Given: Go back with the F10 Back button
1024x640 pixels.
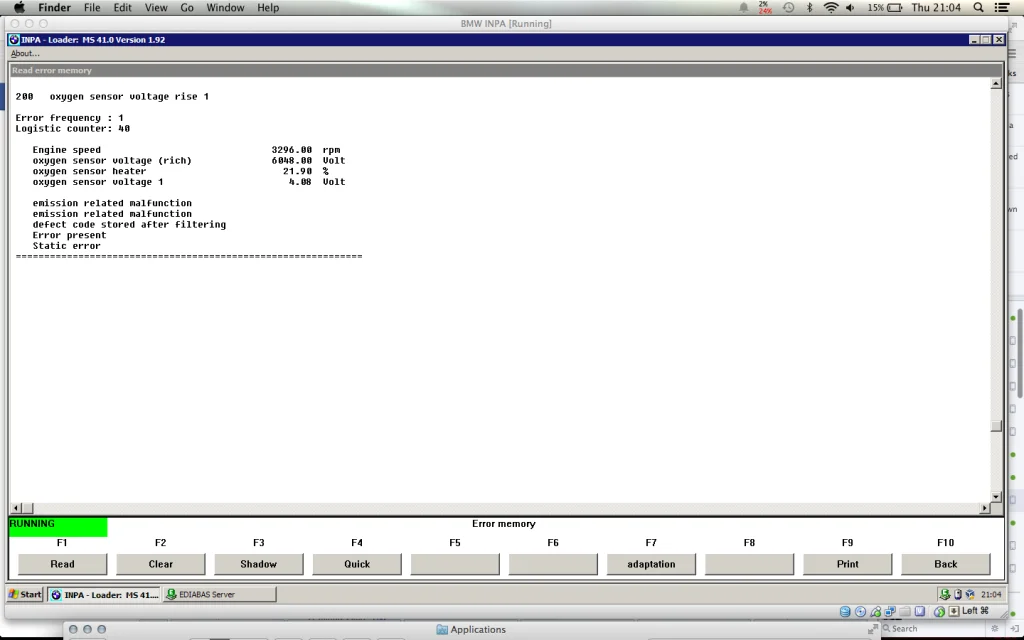Looking at the screenshot, I should coord(946,564).
